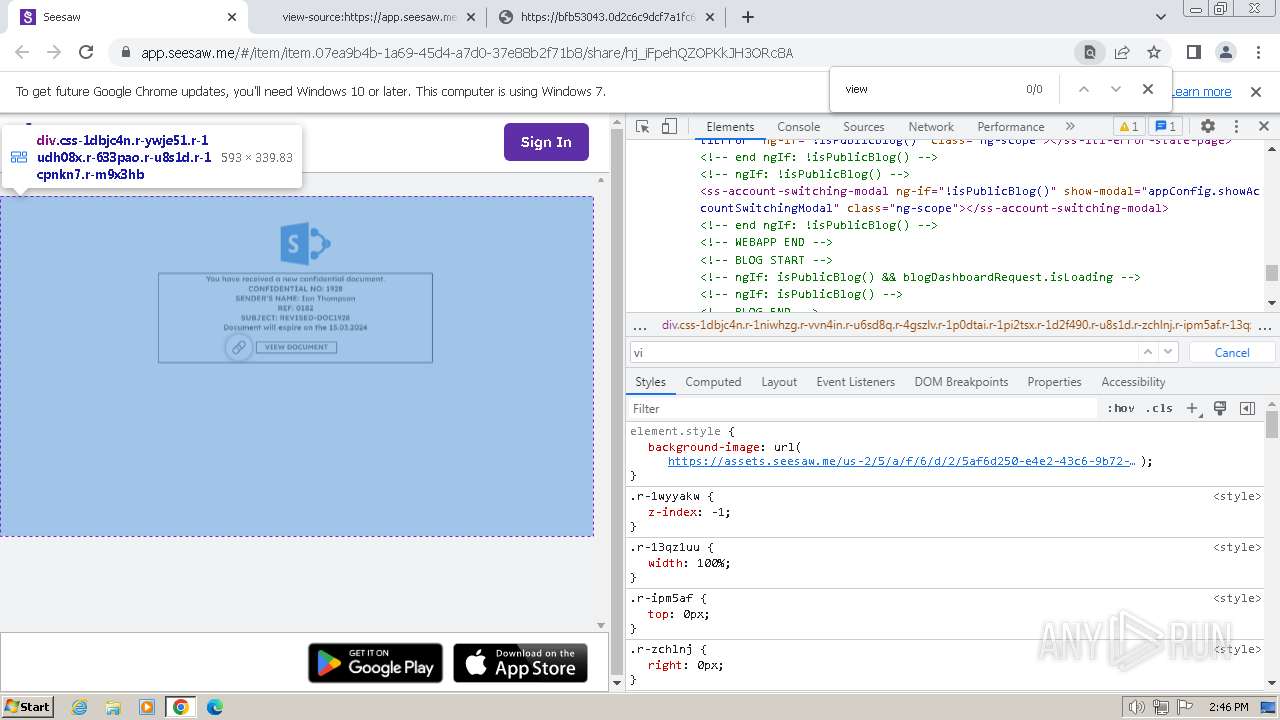Show the warnings count badge

pos(1128,127)
